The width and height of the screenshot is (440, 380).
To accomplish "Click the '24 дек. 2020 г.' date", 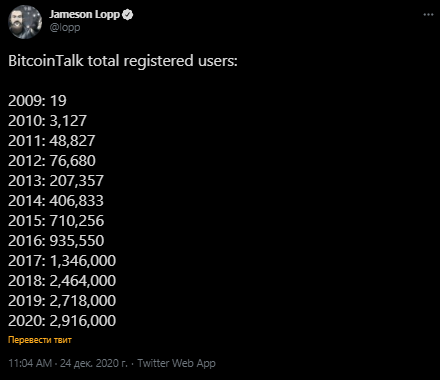I will coord(94,363).
